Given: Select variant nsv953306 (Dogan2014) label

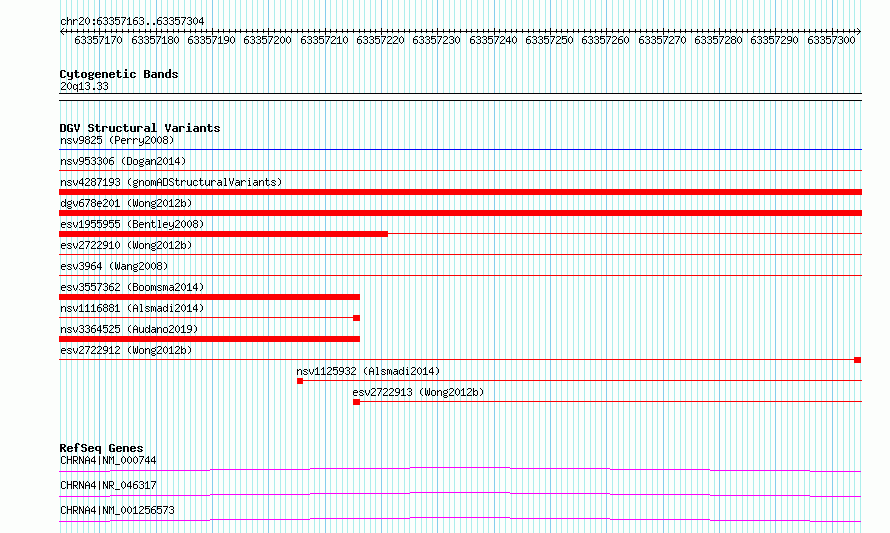Looking at the screenshot, I should click(x=123, y=161).
